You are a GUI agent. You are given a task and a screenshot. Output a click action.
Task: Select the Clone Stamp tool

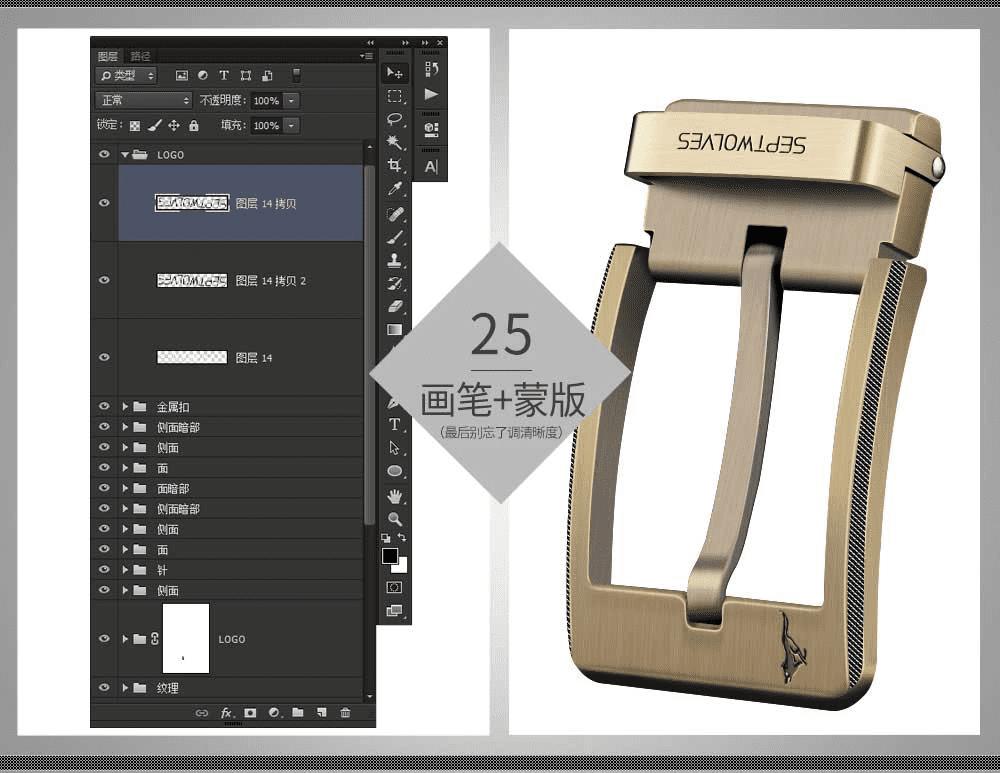395,260
